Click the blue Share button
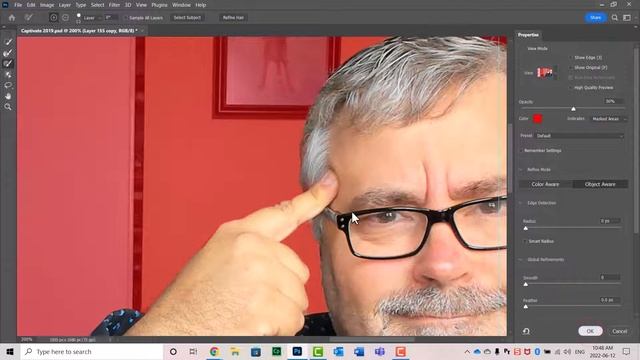The height and width of the screenshot is (360, 640). click(x=596, y=18)
